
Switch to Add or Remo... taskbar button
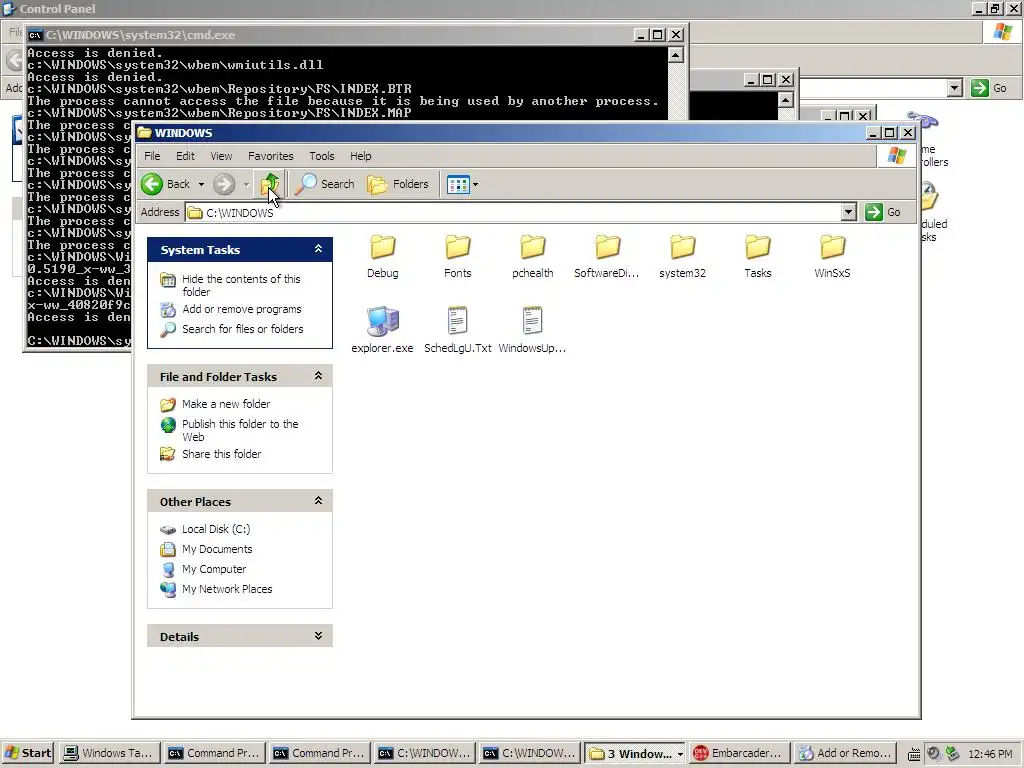click(844, 753)
